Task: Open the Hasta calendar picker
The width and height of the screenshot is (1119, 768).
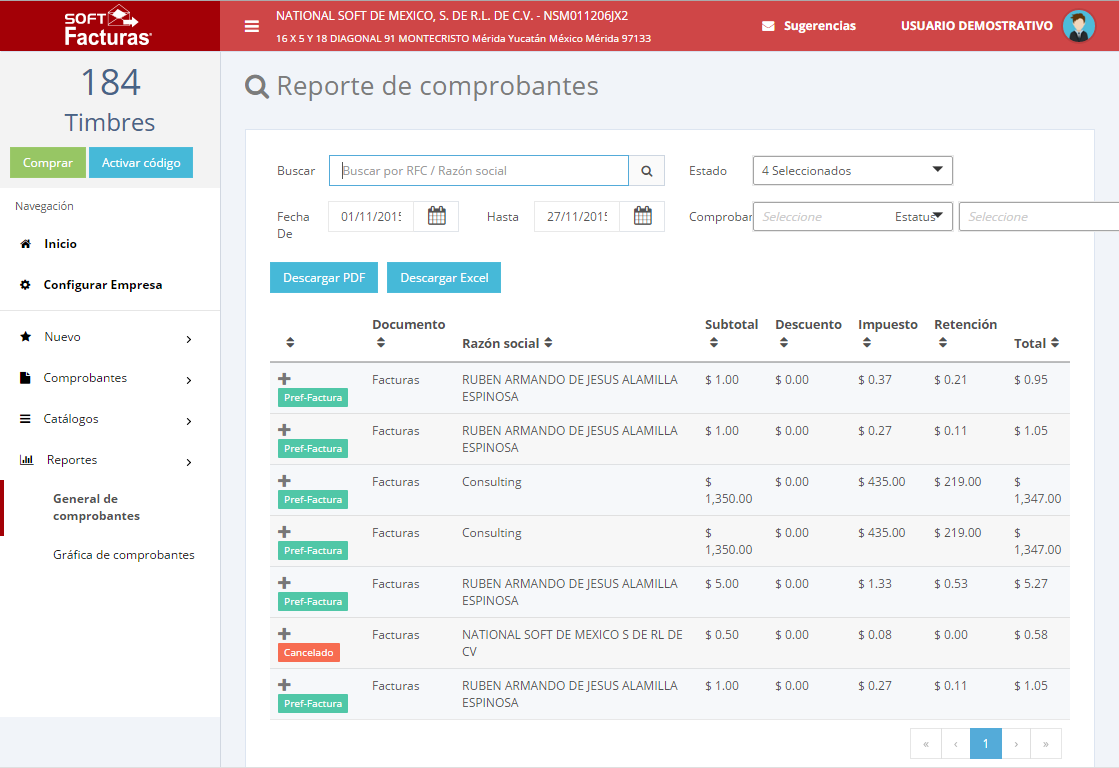Action: pos(642,216)
